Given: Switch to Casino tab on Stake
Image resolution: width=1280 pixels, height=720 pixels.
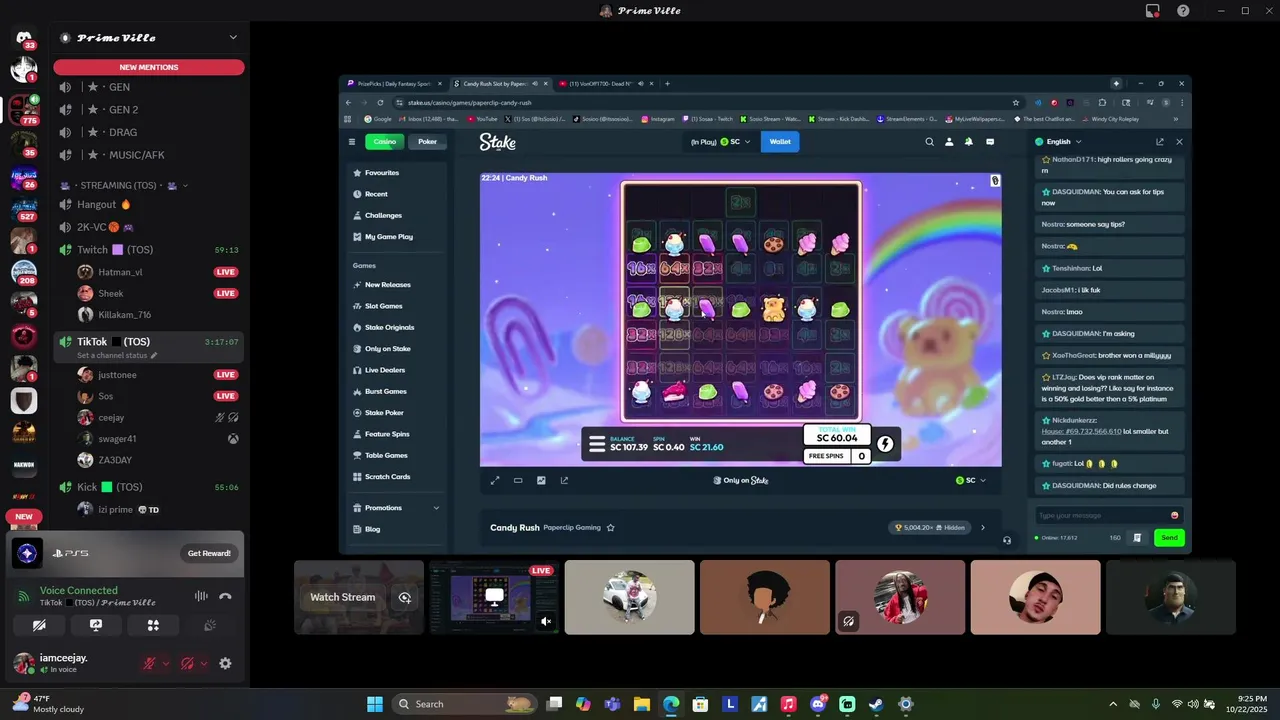Looking at the screenshot, I should pyautogui.click(x=385, y=142).
